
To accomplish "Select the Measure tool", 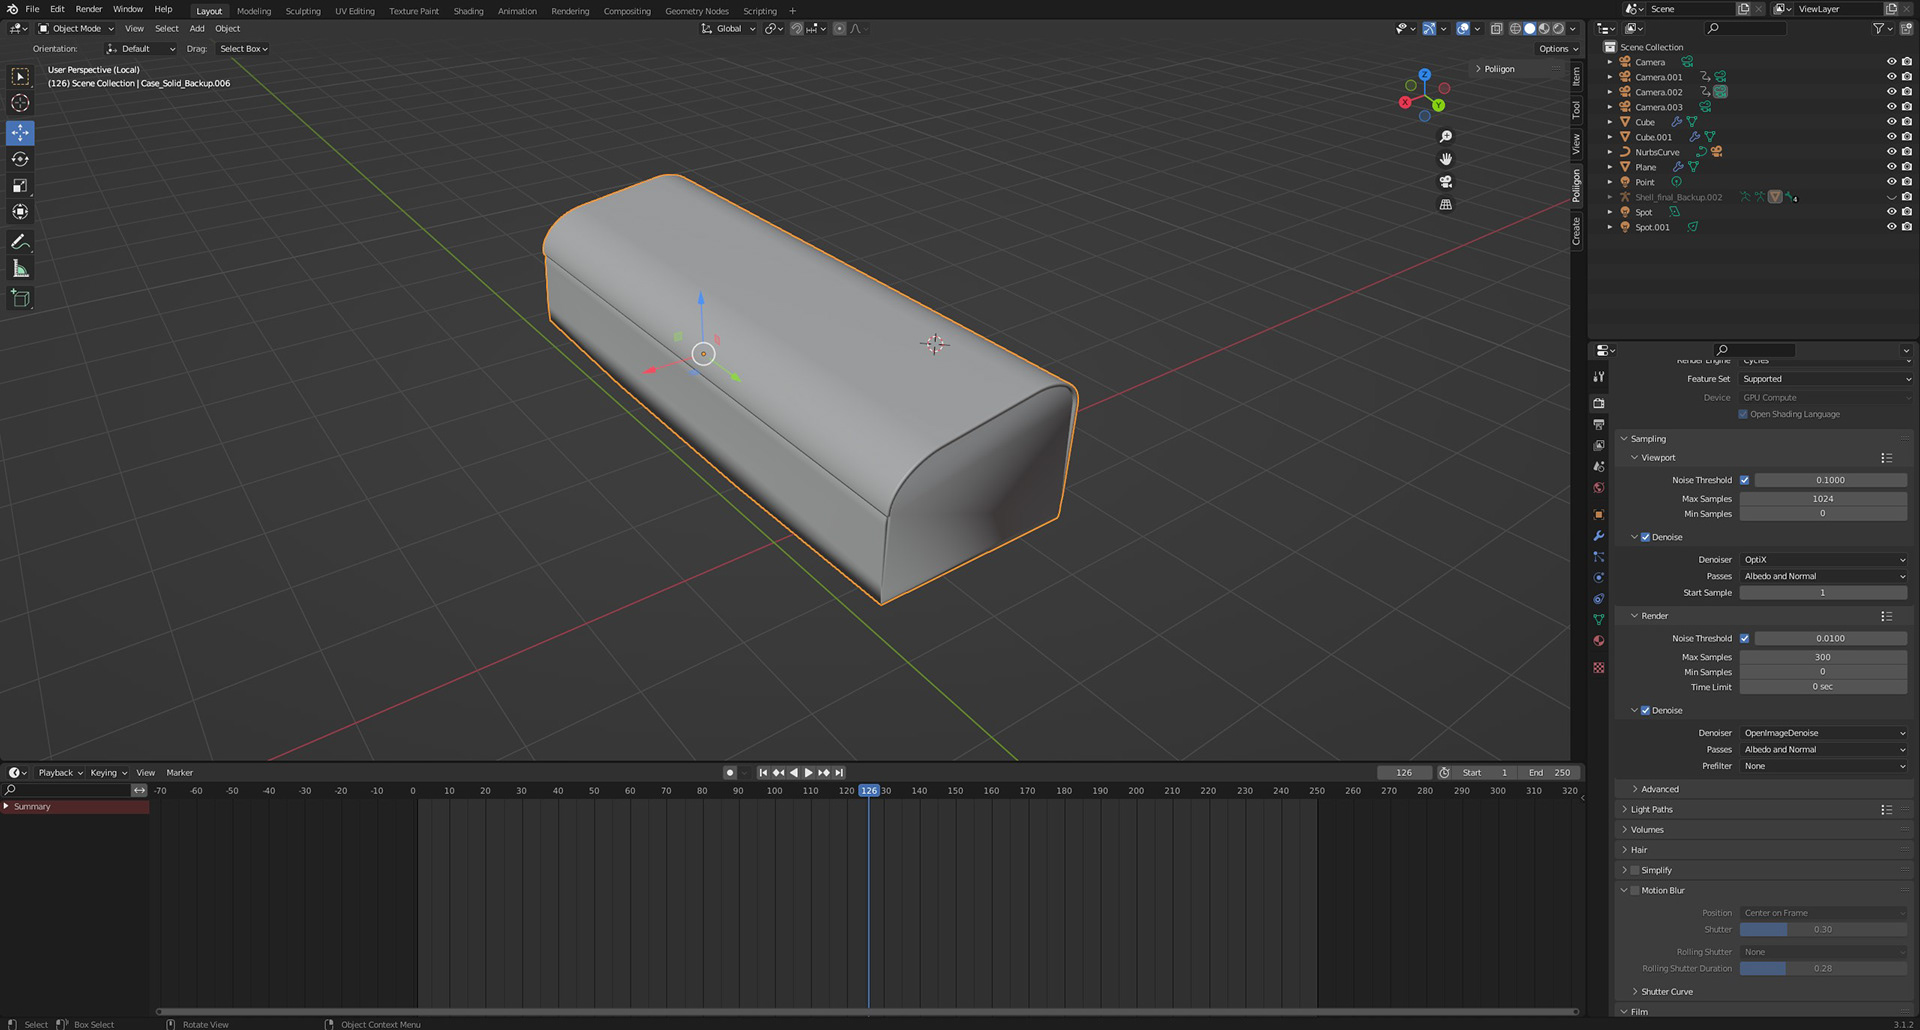I will [20, 269].
